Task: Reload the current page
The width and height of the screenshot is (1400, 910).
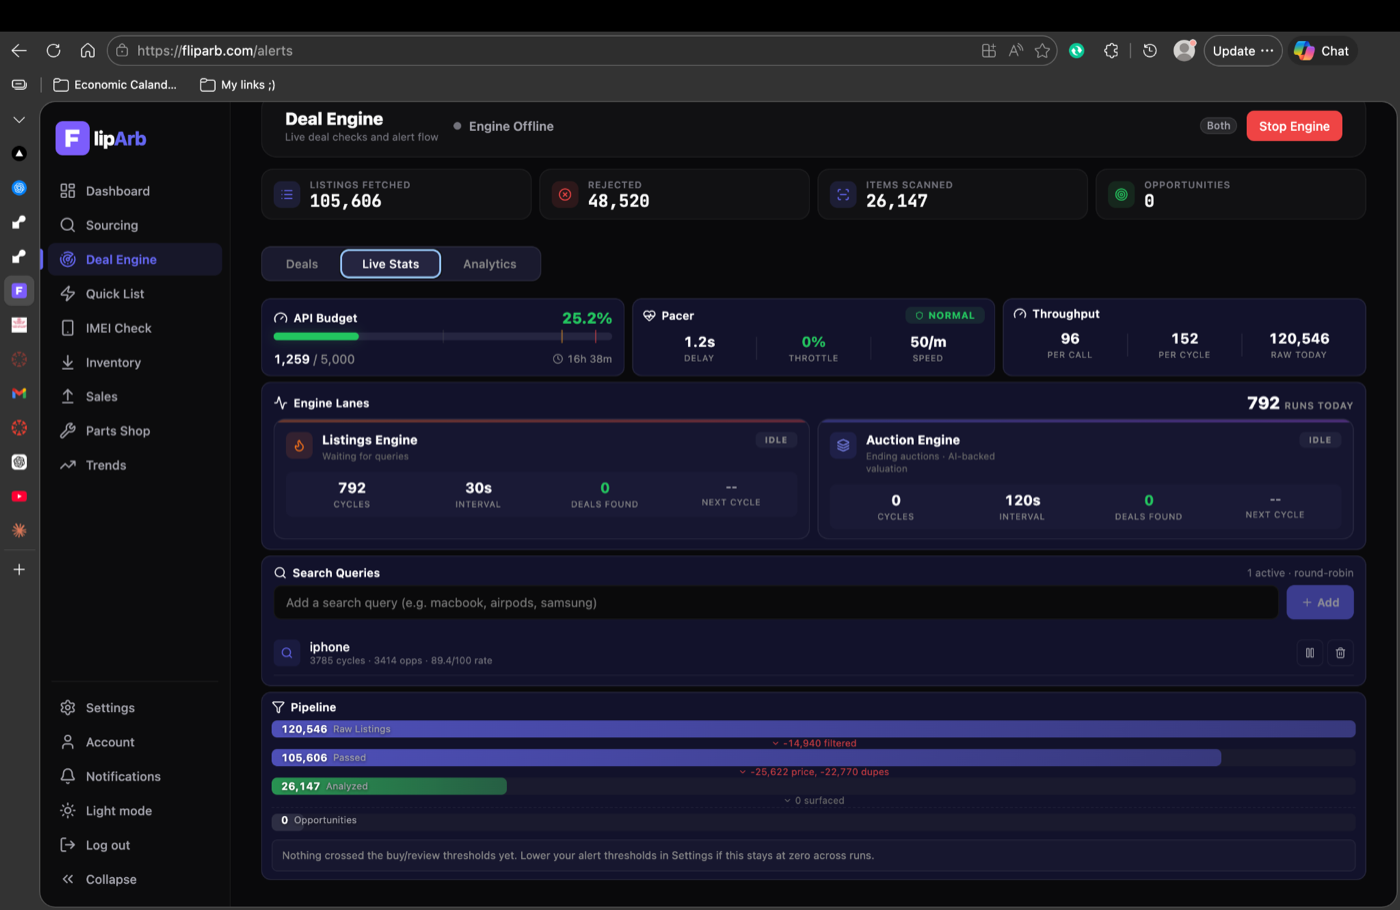Action: click(53, 50)
